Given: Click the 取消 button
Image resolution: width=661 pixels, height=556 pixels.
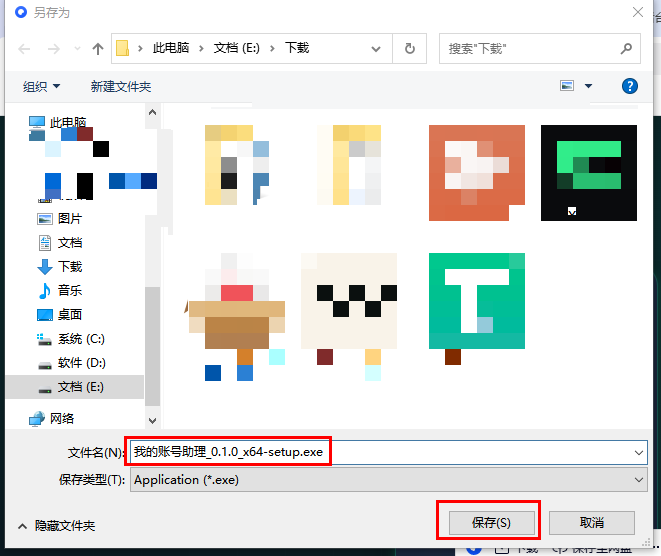Looking at the screenshot, I should [592, 523].
